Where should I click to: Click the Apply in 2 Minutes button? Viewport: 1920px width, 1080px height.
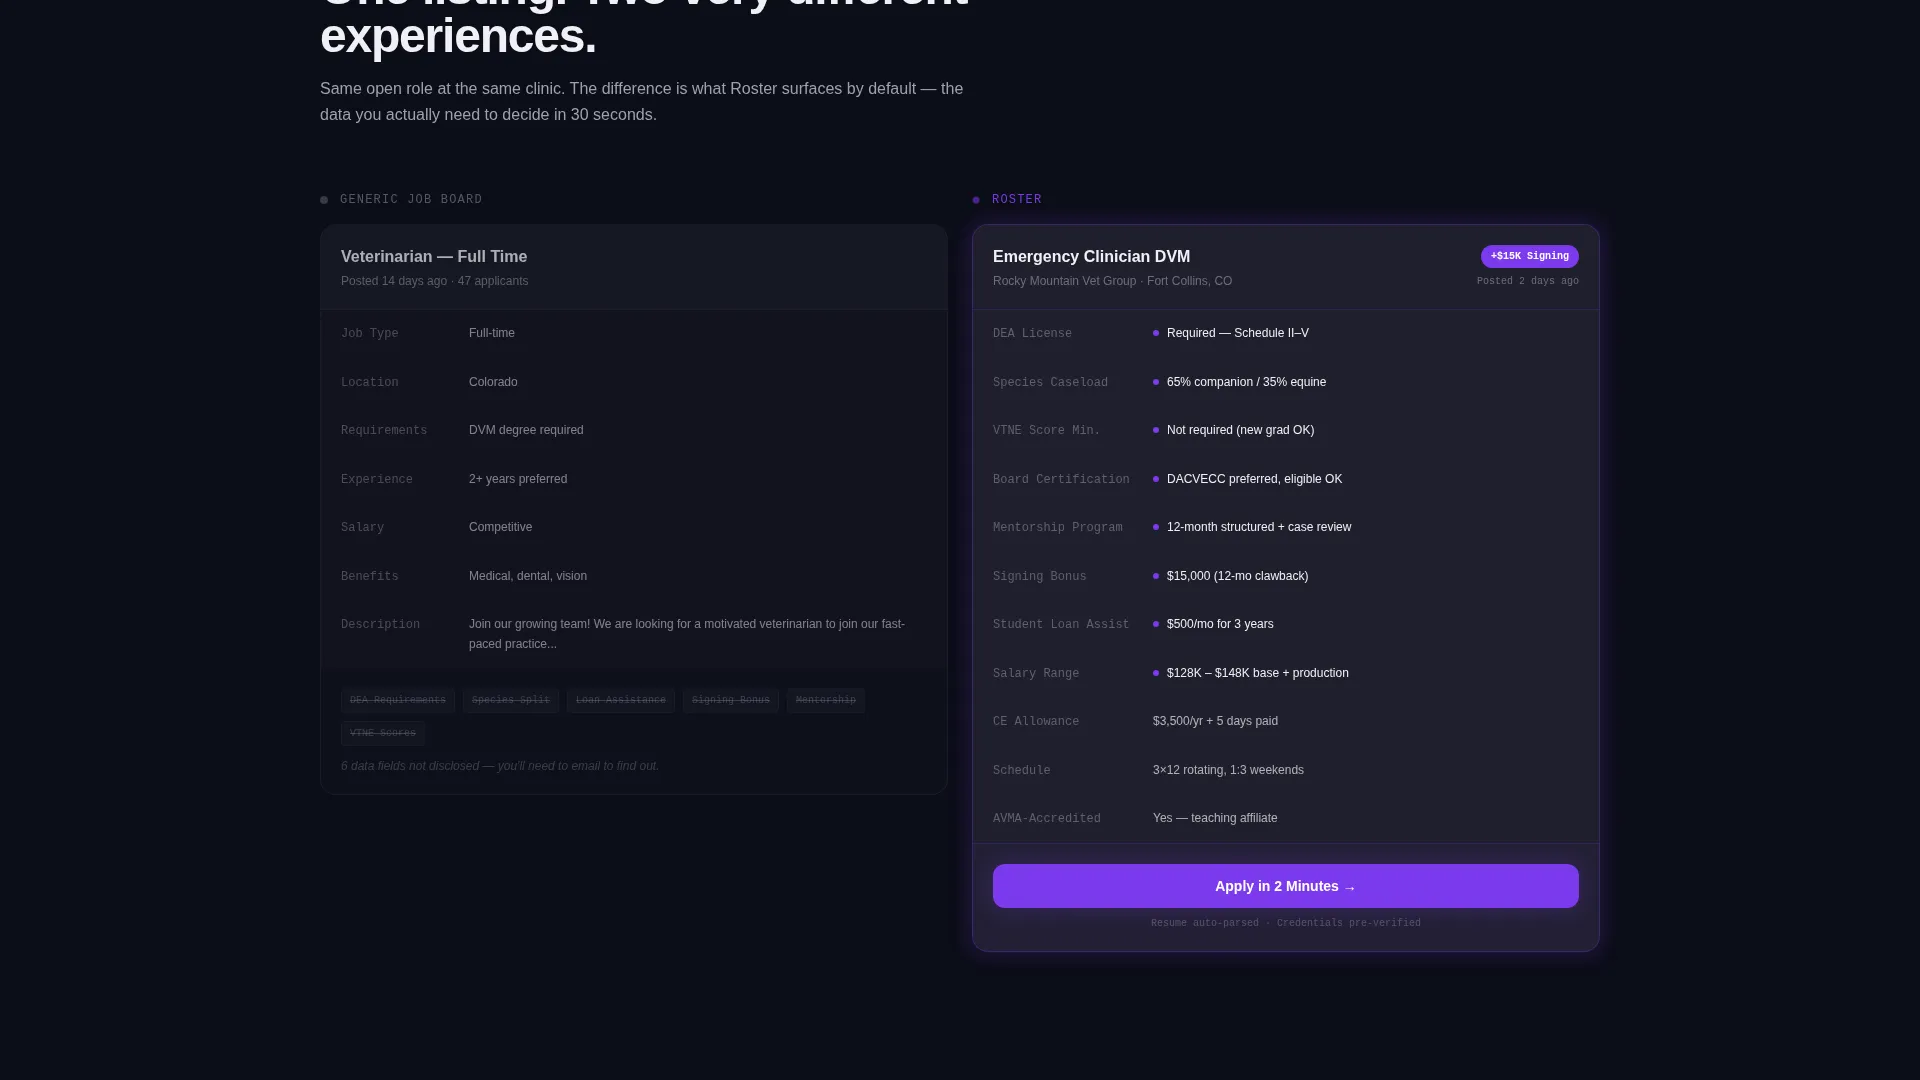pyautogui.click(x=1285, y=886)
